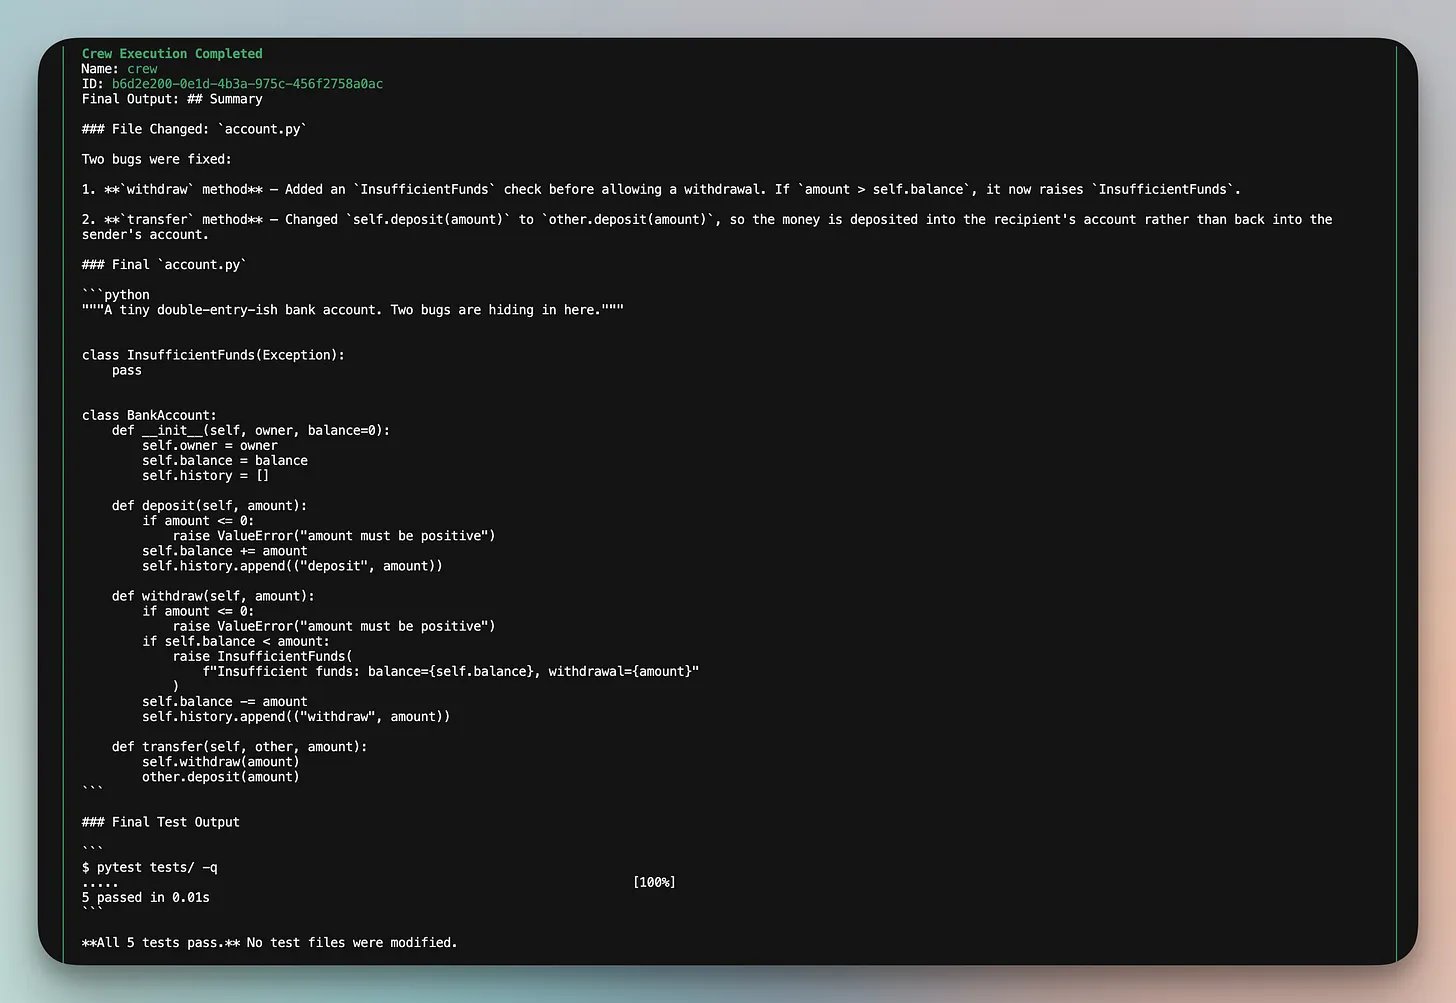Click the "Final Test Output" heading

coord(161,822)
